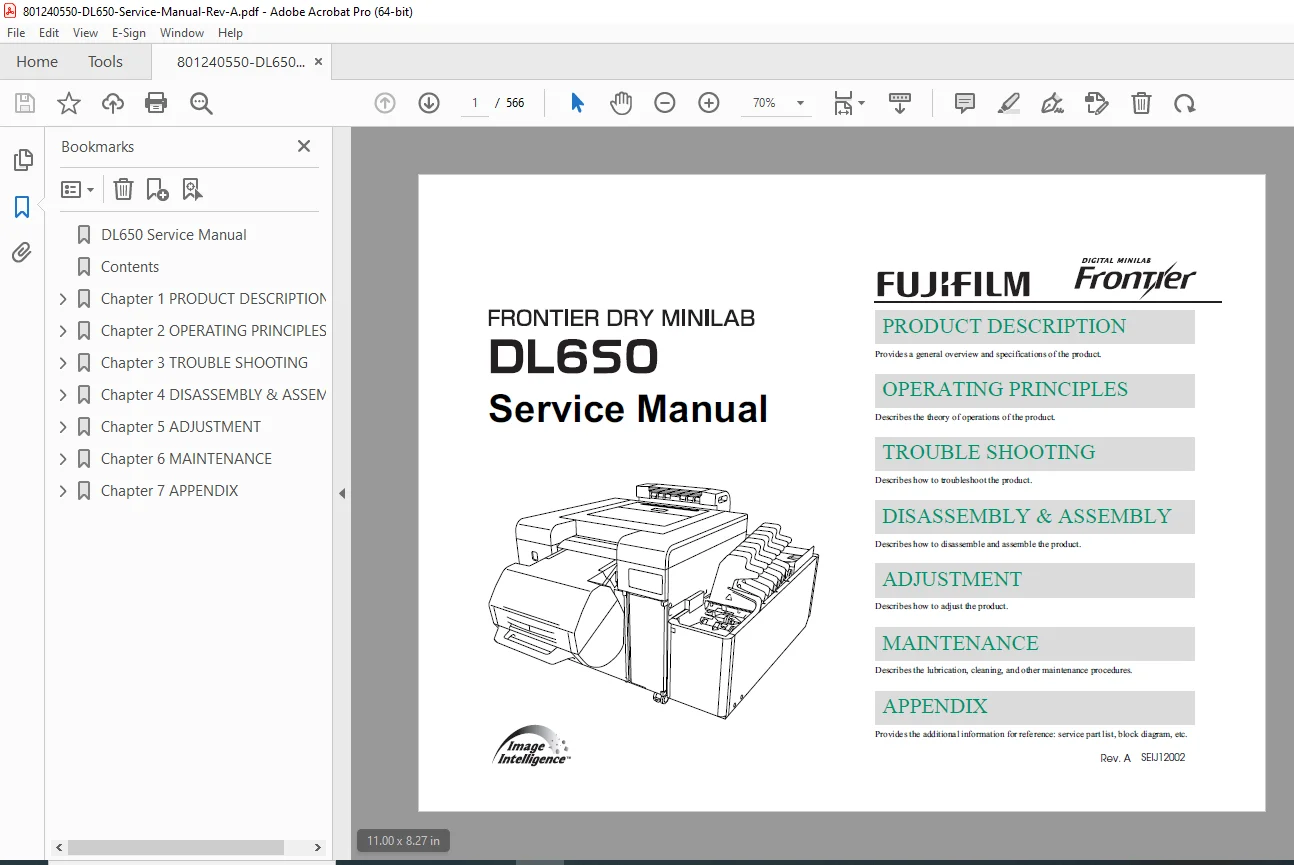This screenshot has width=1294, height=865.
Task: Open the Edit menu
Action: 49,33
